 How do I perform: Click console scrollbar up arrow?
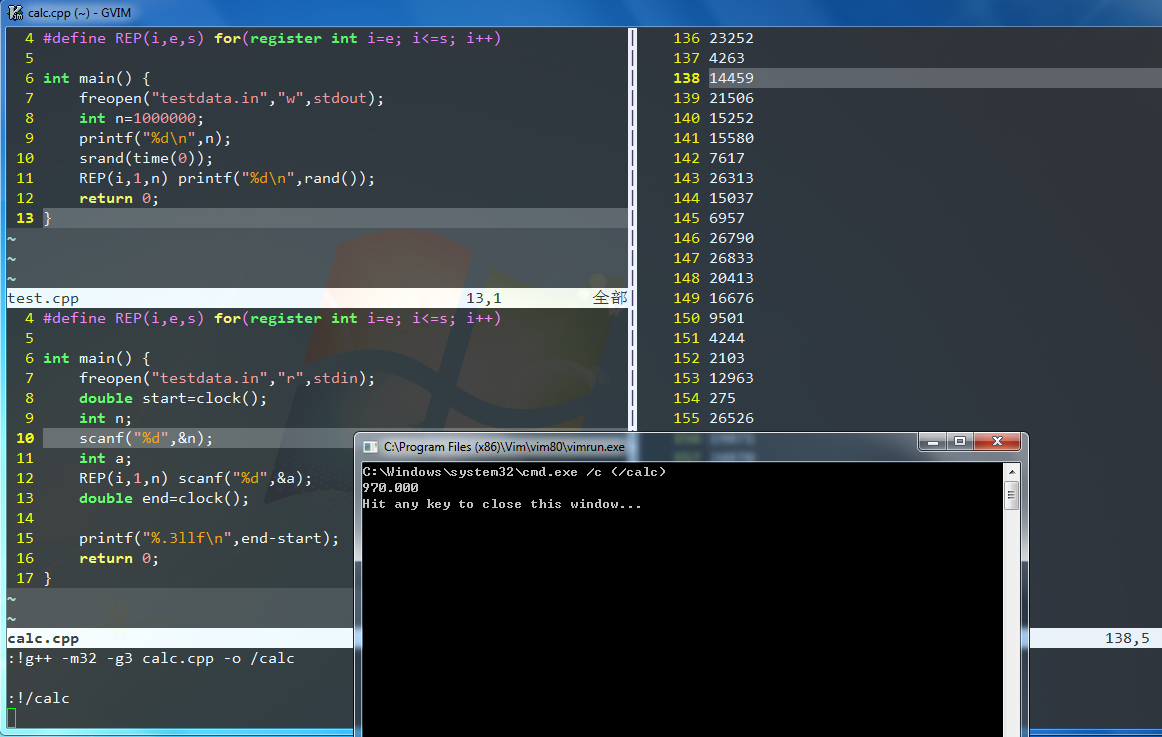(x=1012, y=472)
